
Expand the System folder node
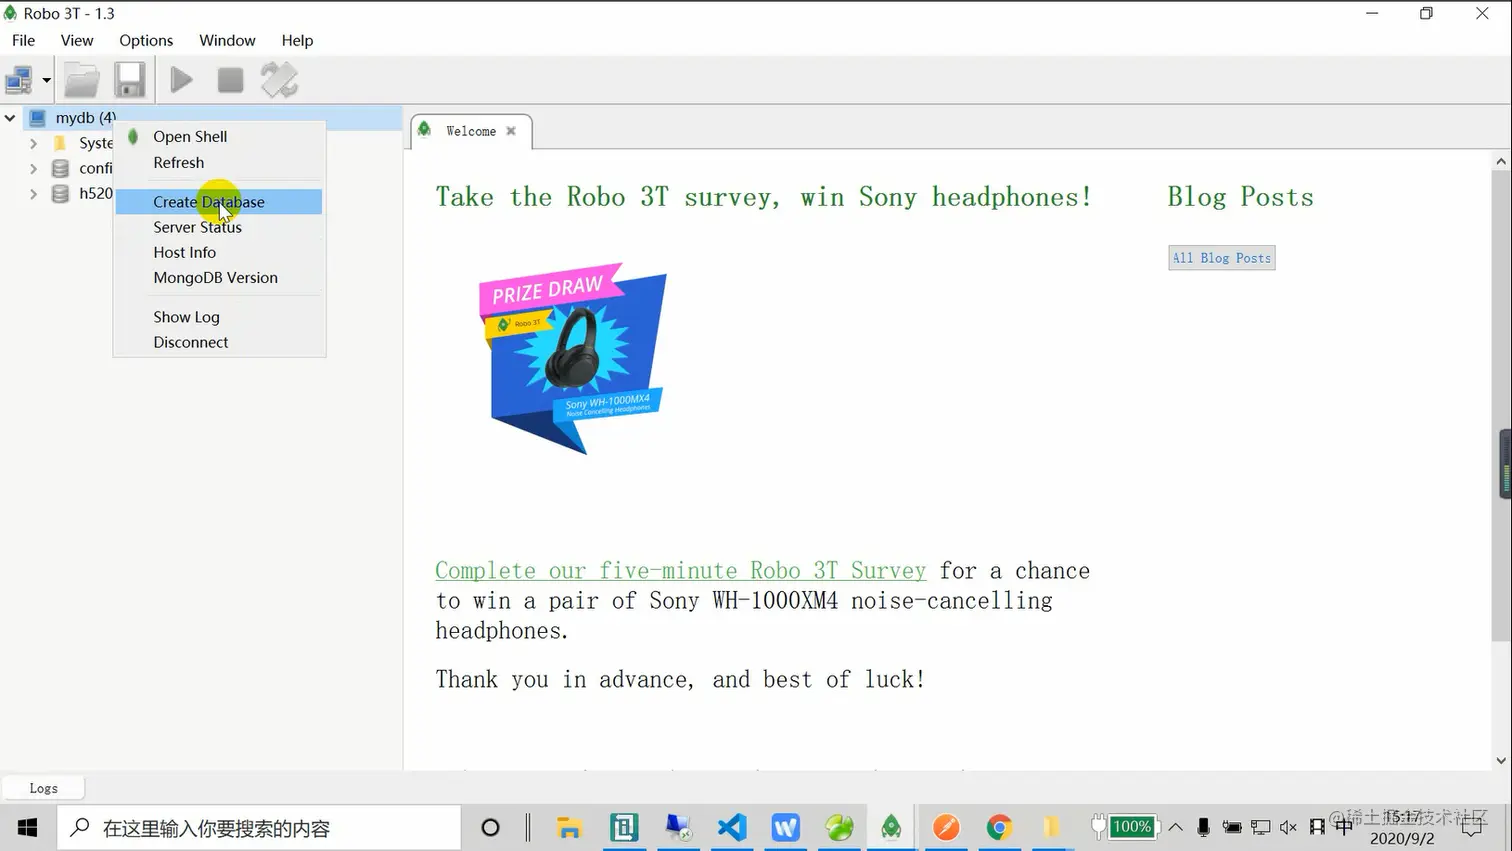pyautogui.click(x=33, y=143)
